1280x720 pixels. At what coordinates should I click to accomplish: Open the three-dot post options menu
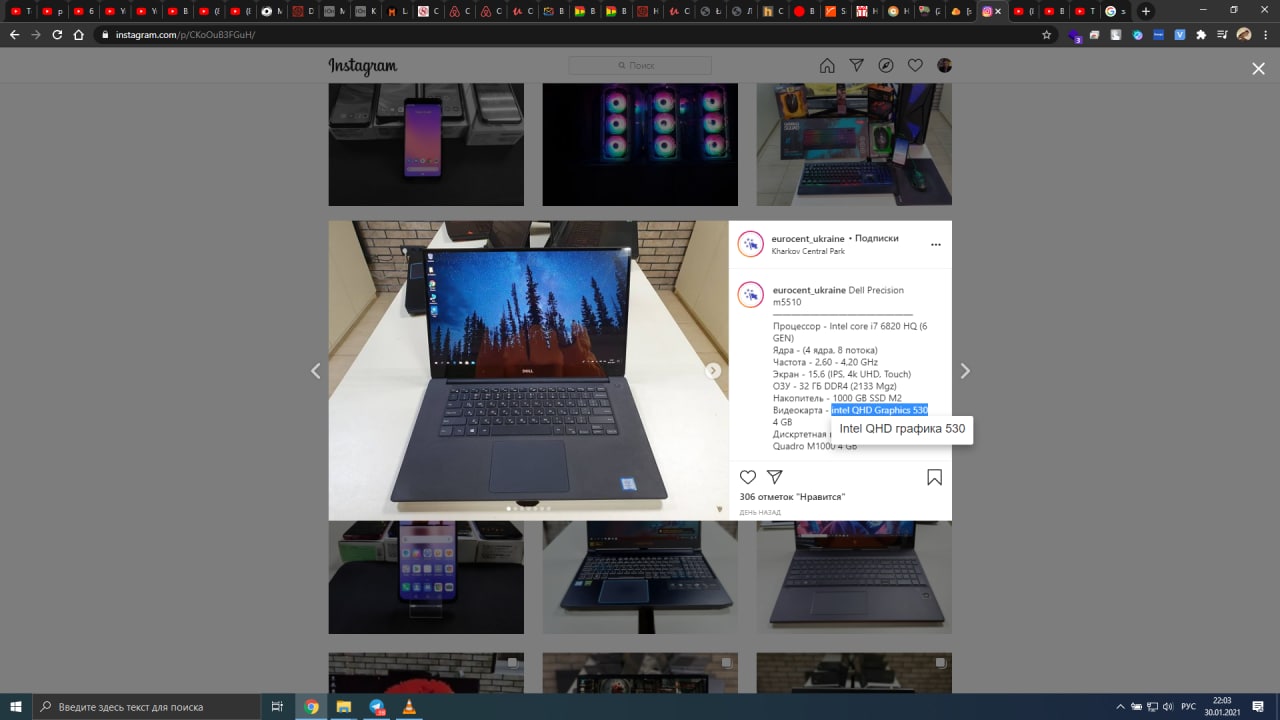(x=936, y=244)
